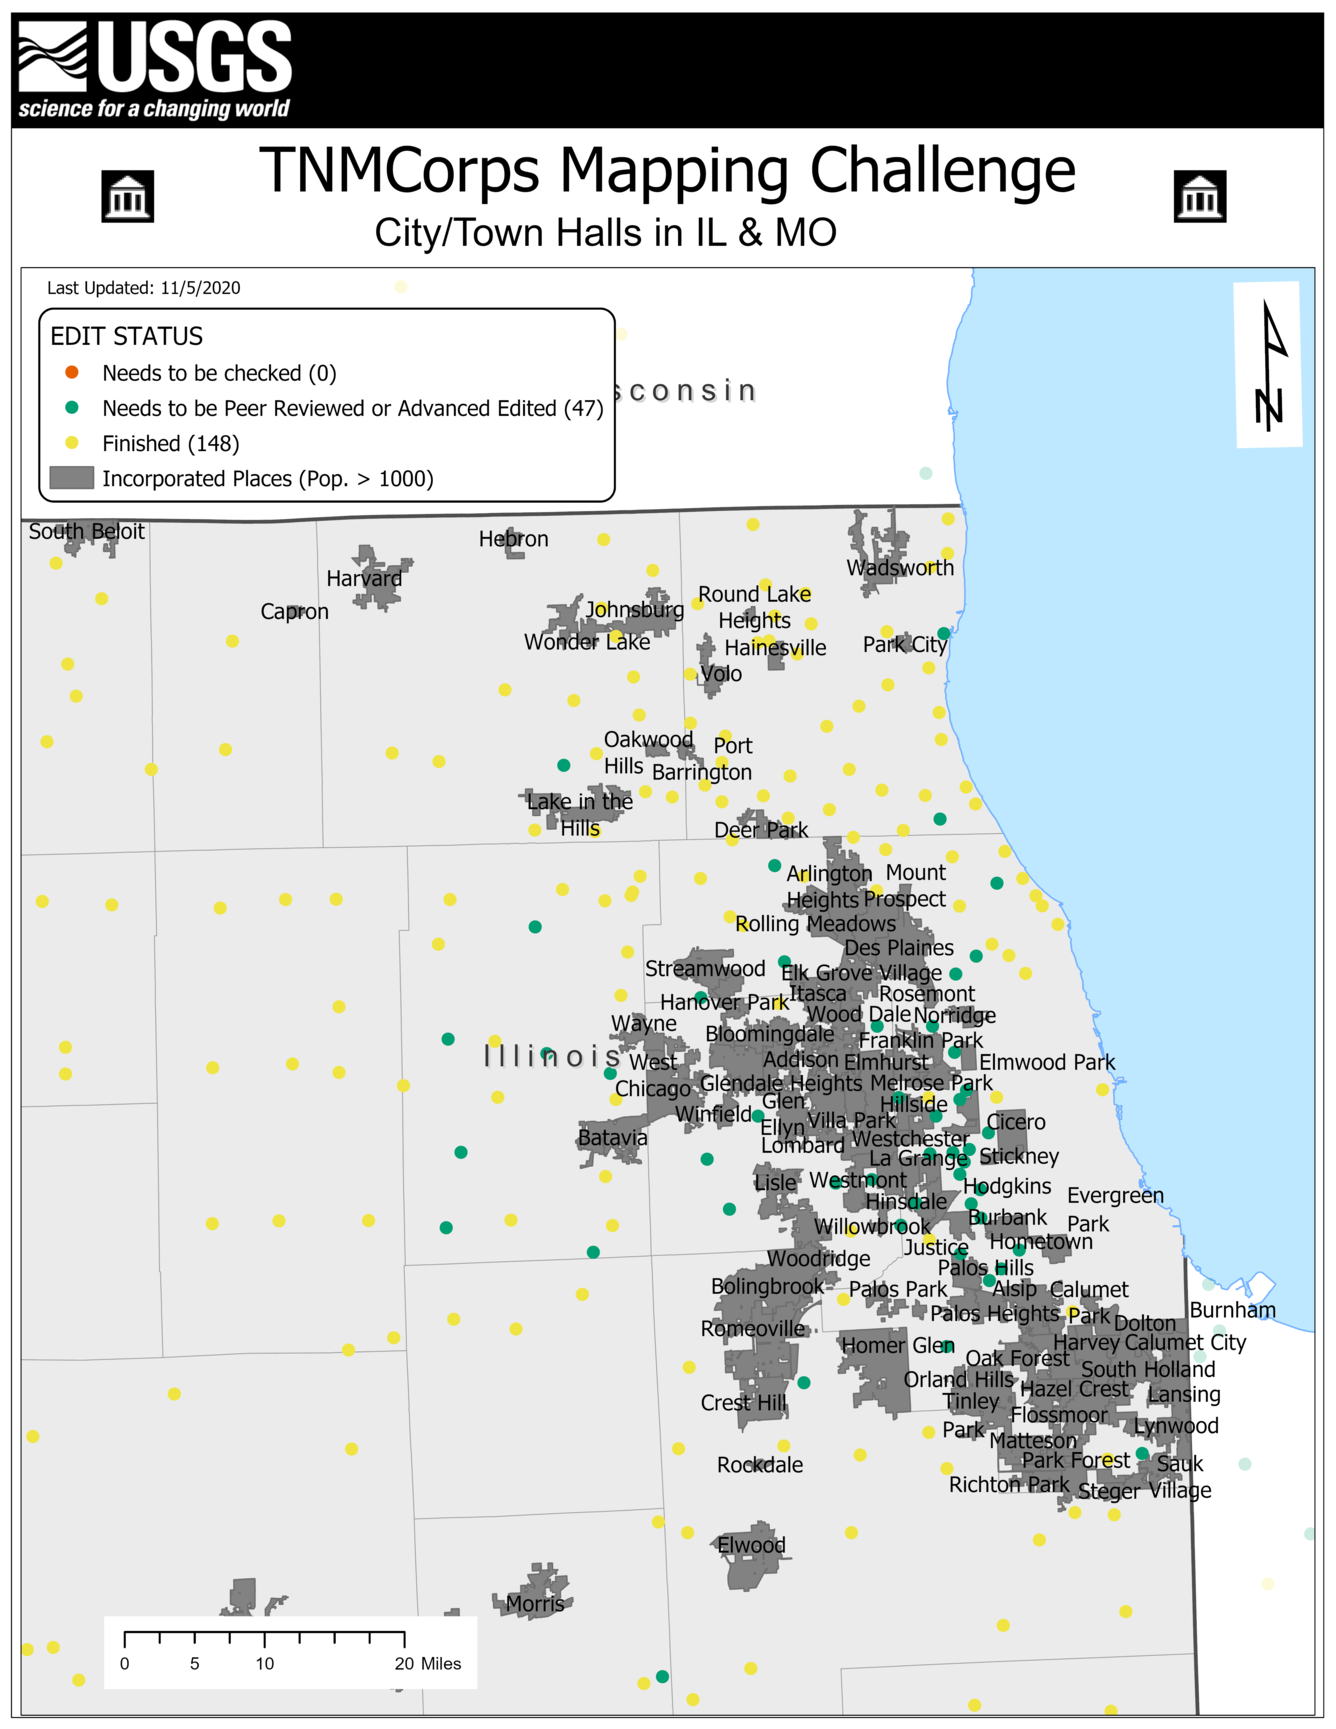Click the Elwood map label
The width and height of the screenshot is (1336, 1729).
click(x=752, y=1546)
